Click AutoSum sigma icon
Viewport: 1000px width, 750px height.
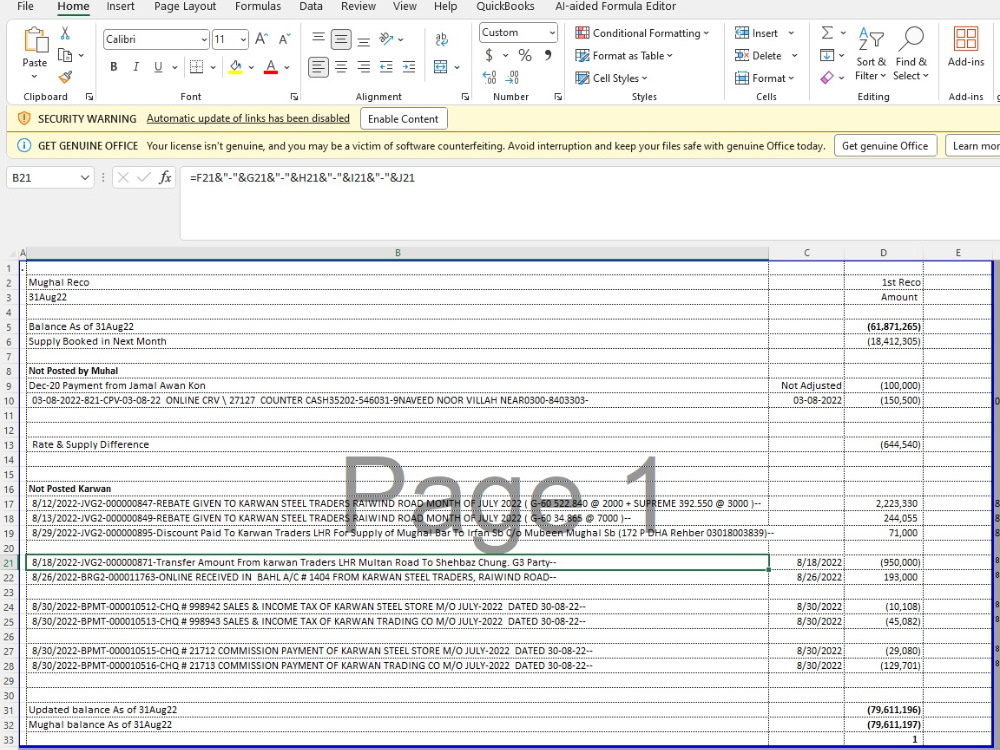pyautogui.click(x=827, y=33)
